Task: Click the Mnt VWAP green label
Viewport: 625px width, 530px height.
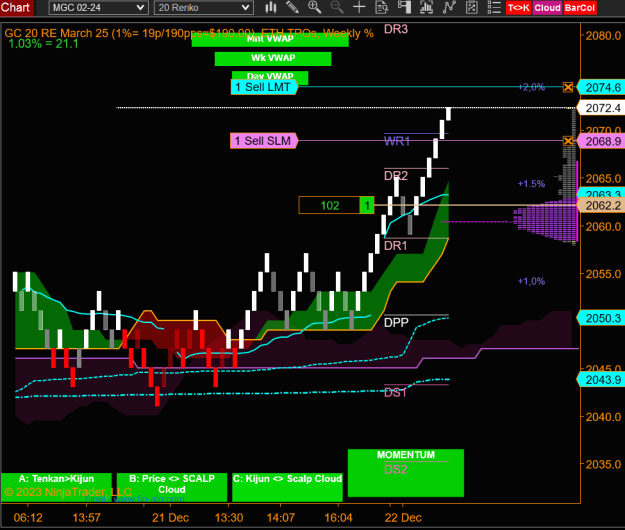Action: (270, 40)
